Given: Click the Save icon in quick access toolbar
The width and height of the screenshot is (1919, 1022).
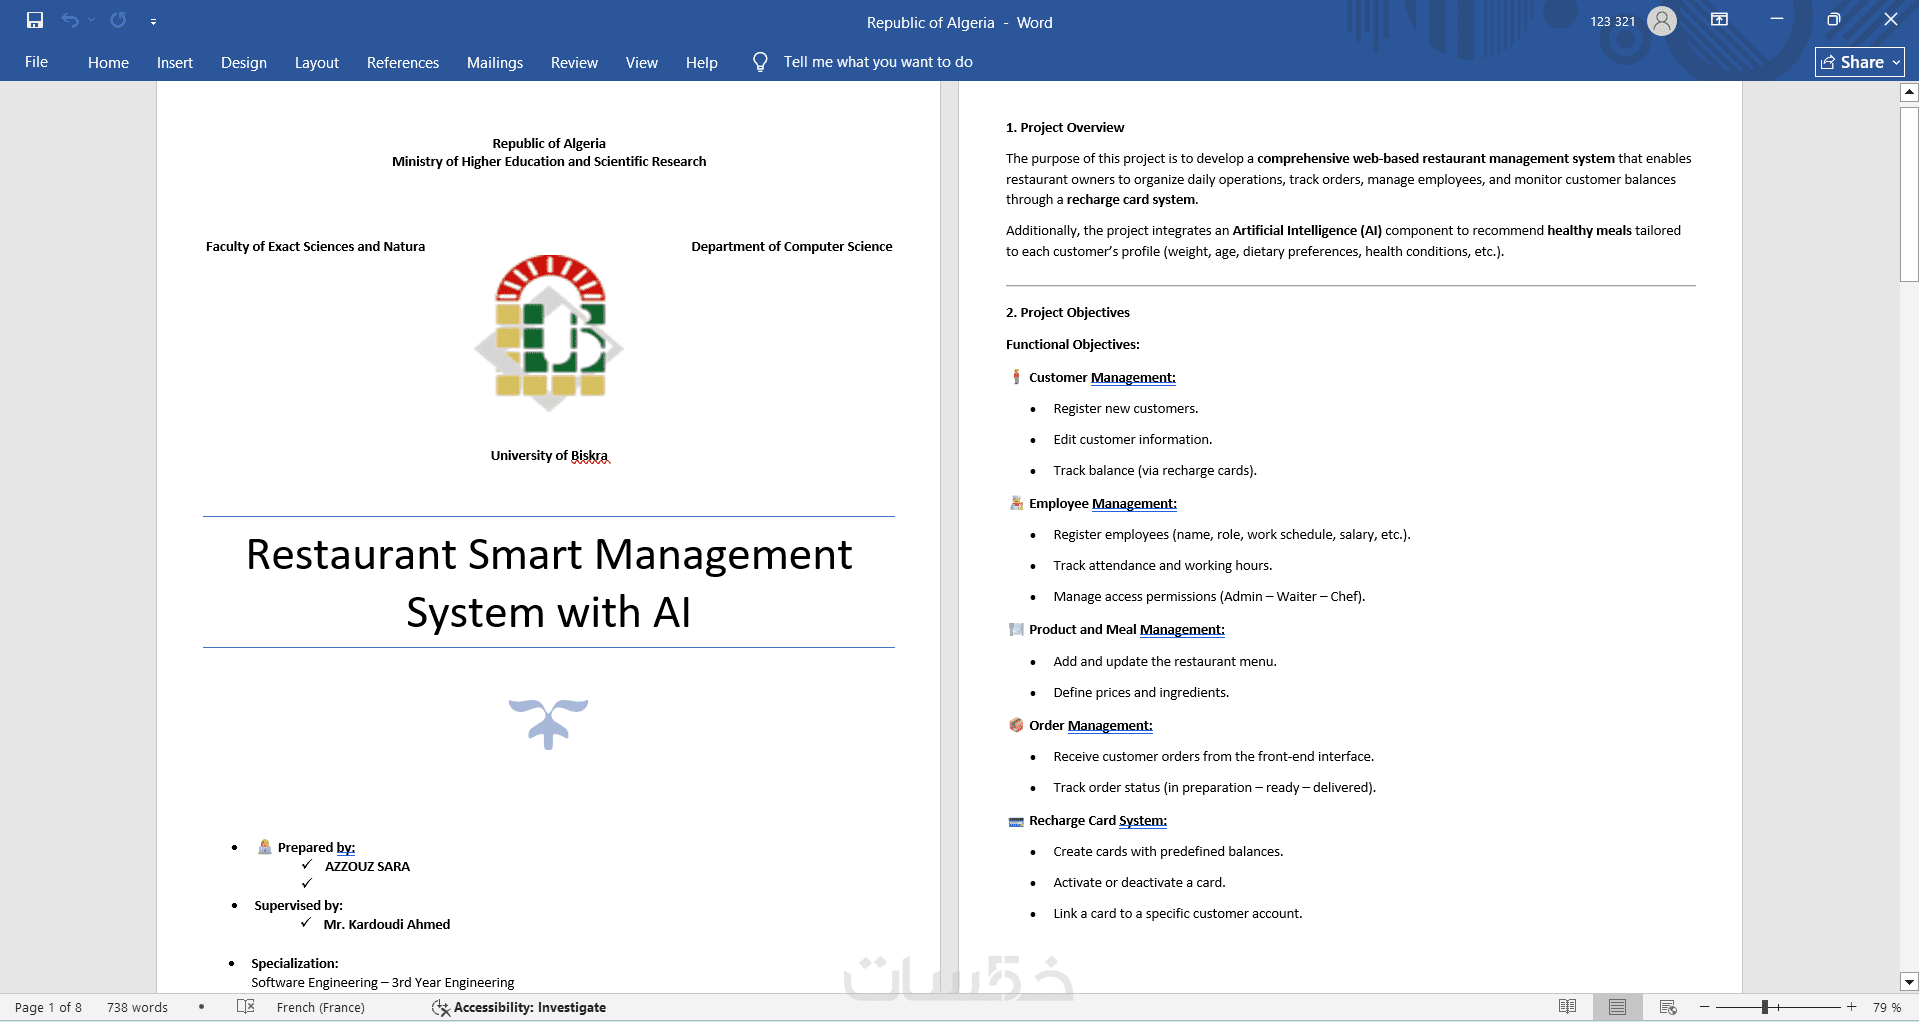Looking at the screenshot, I should click(35, 20).
